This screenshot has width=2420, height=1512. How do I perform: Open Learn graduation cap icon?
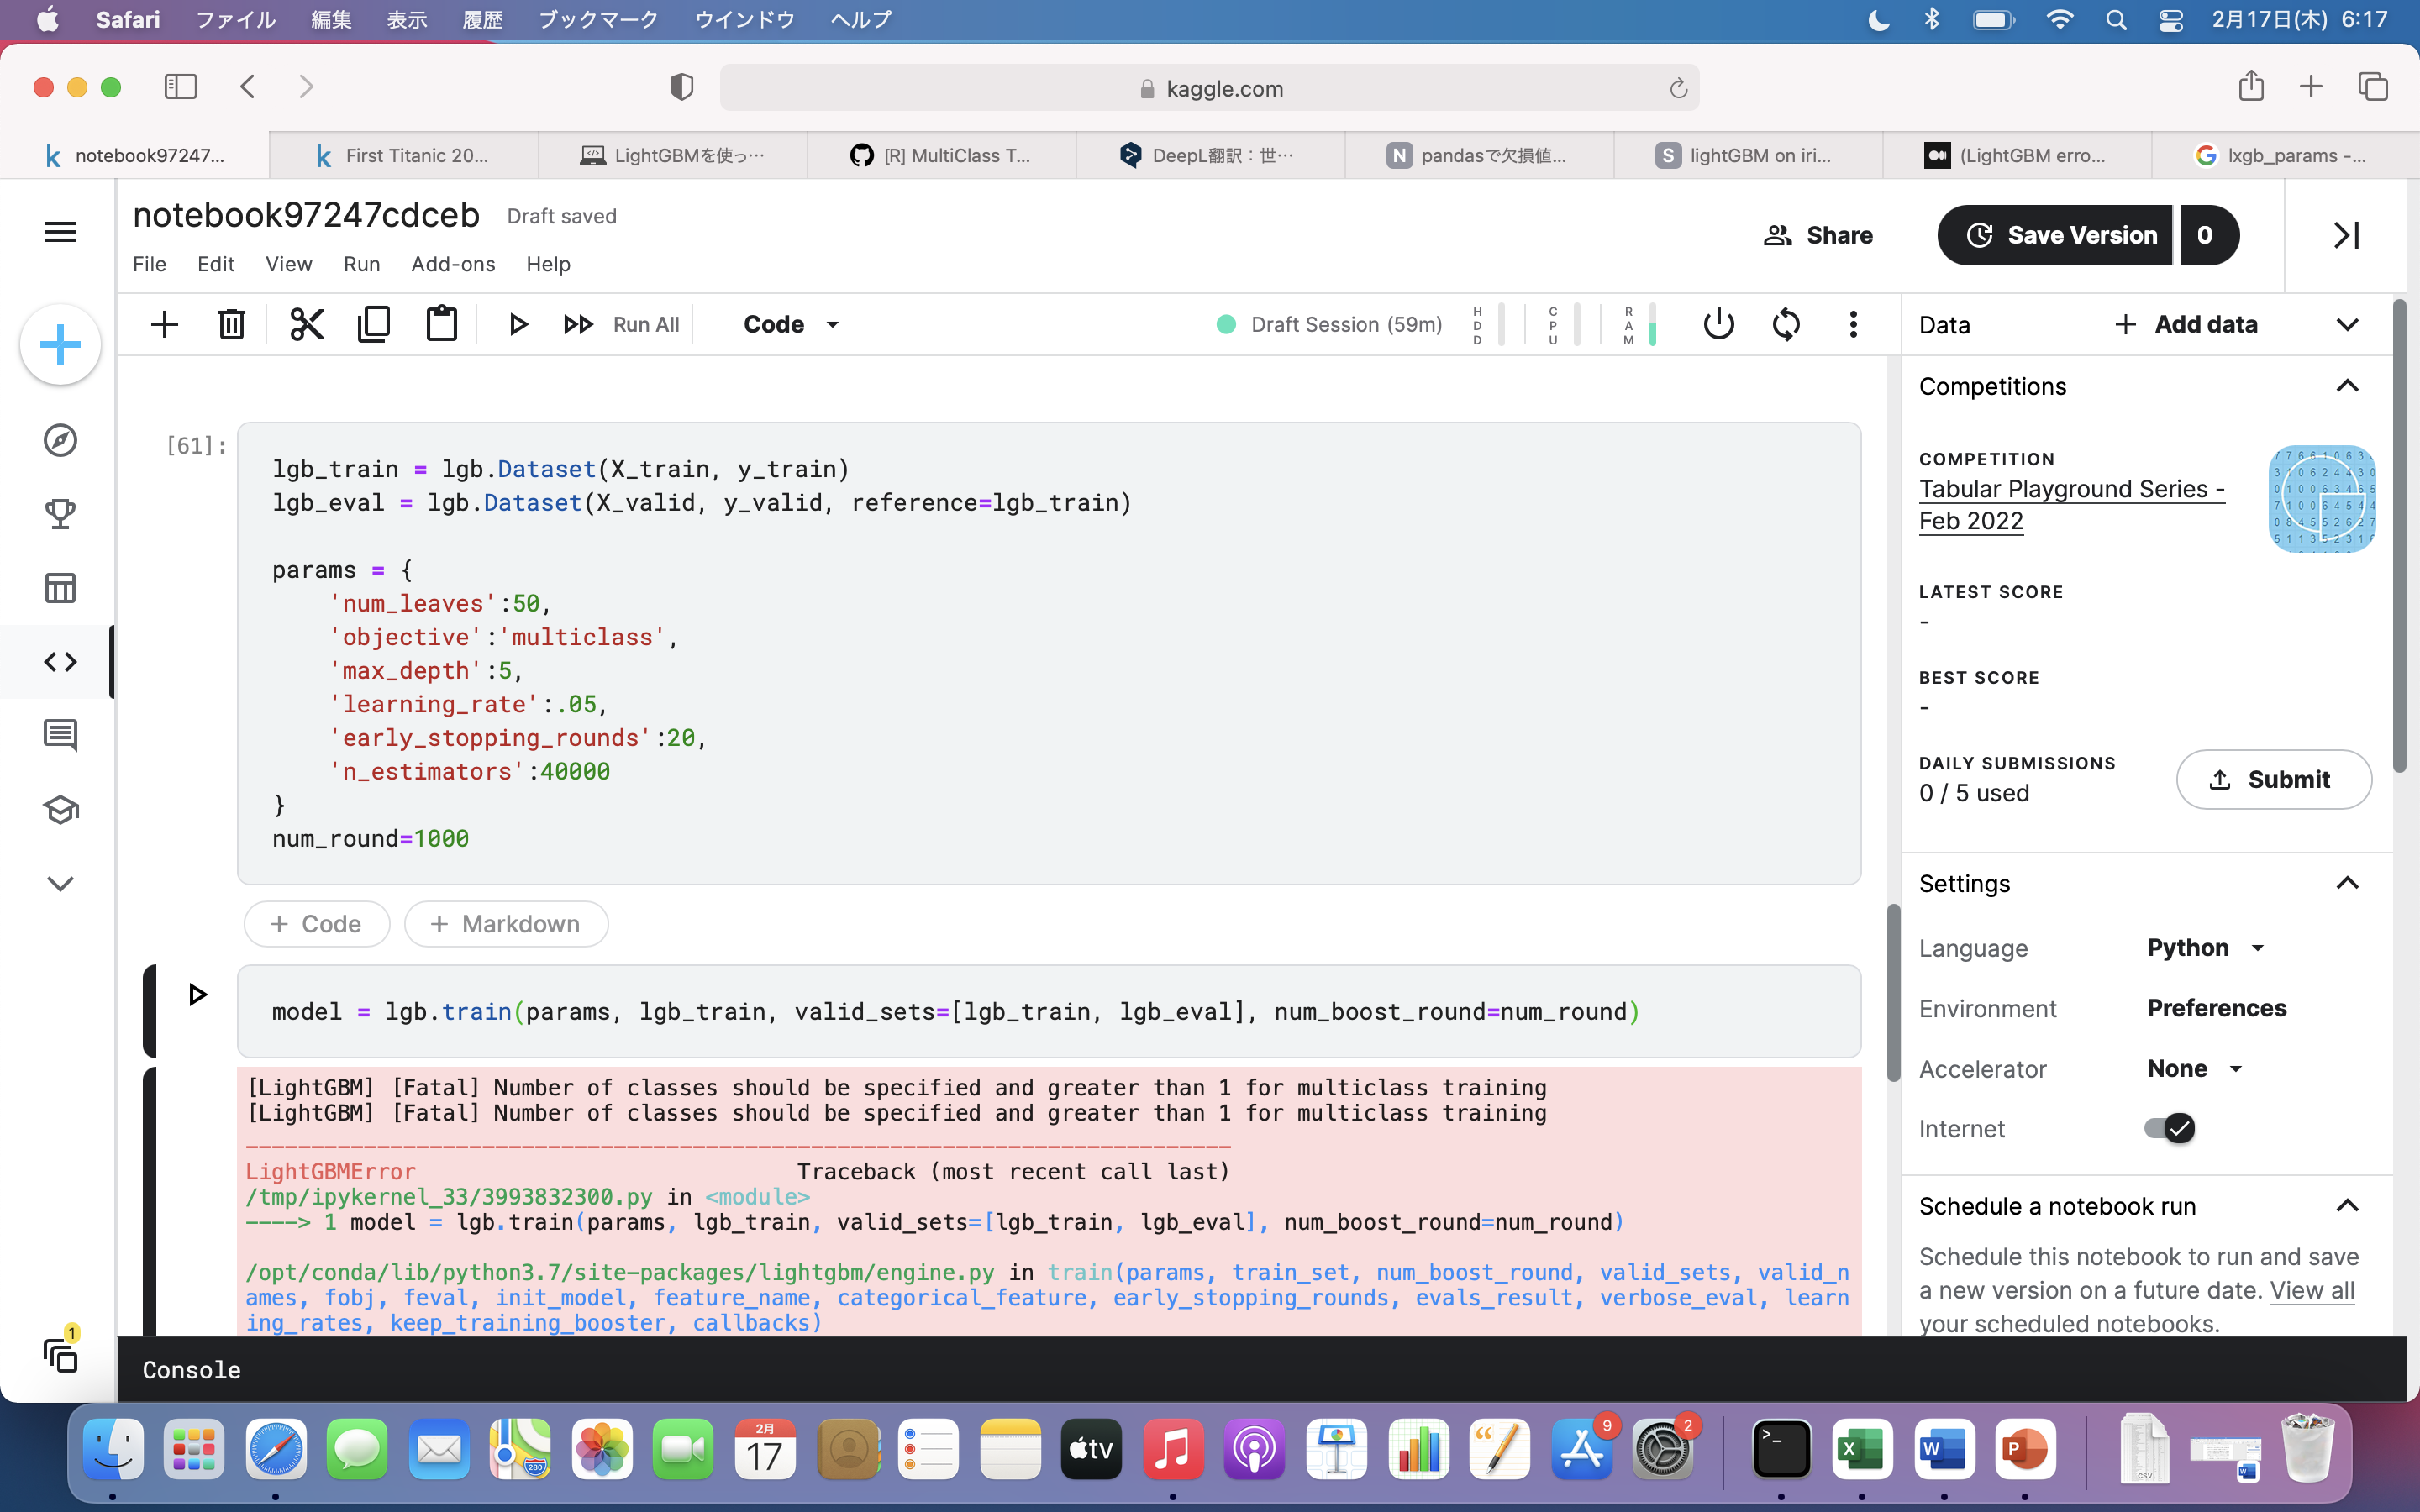point(60,810)
